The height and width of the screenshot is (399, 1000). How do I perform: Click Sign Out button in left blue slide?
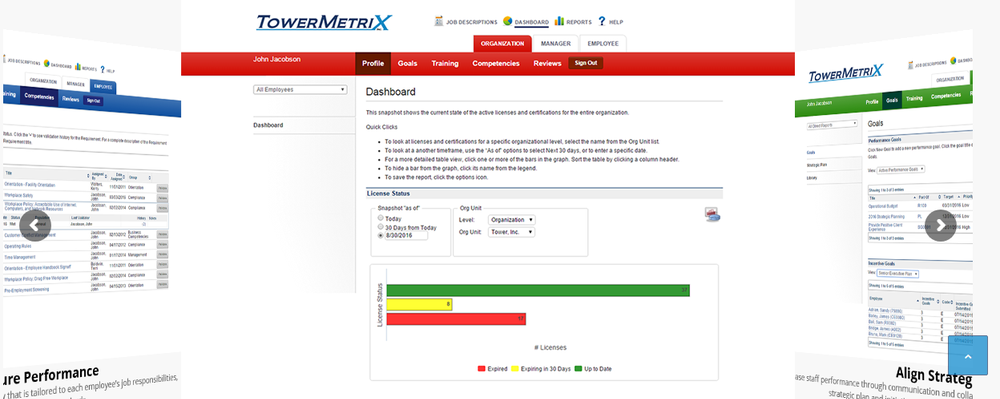click(93, 101)
